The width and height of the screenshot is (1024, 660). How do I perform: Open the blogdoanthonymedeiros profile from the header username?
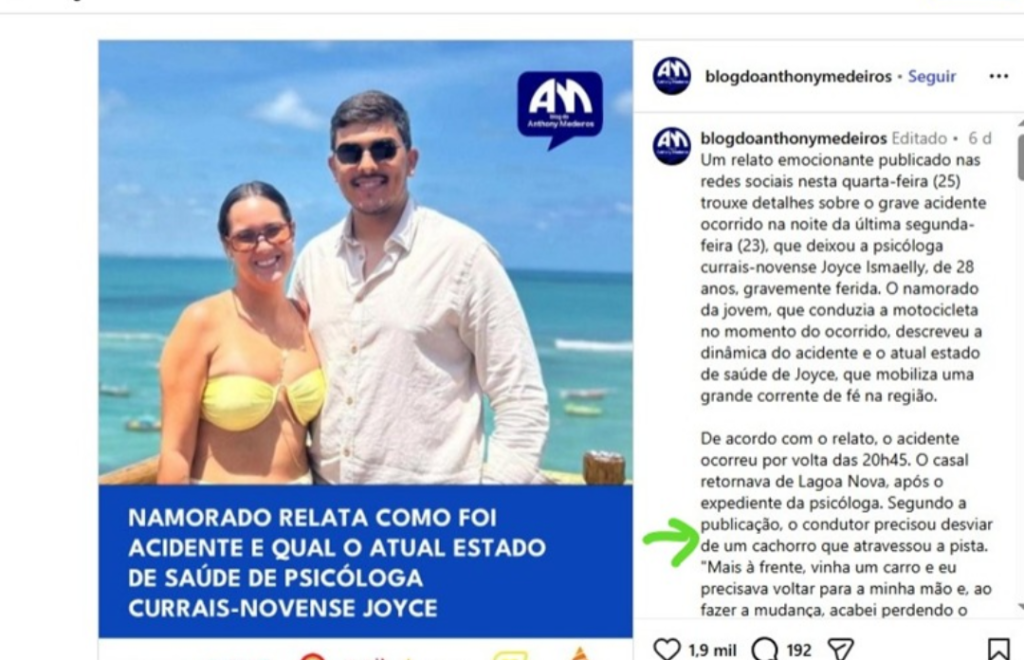[x=798, y=76]
